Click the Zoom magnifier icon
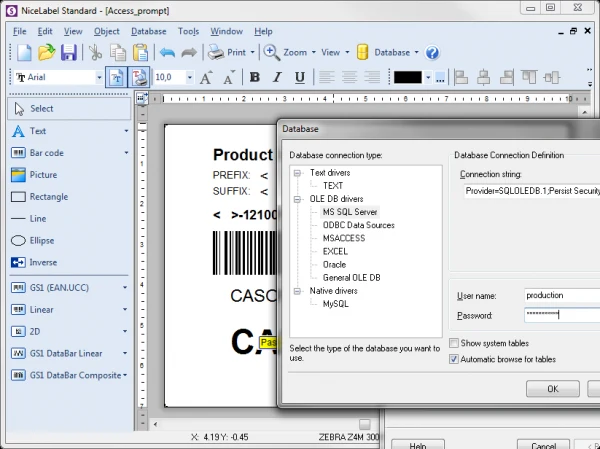The image size is (600, 449). (272, 52)
